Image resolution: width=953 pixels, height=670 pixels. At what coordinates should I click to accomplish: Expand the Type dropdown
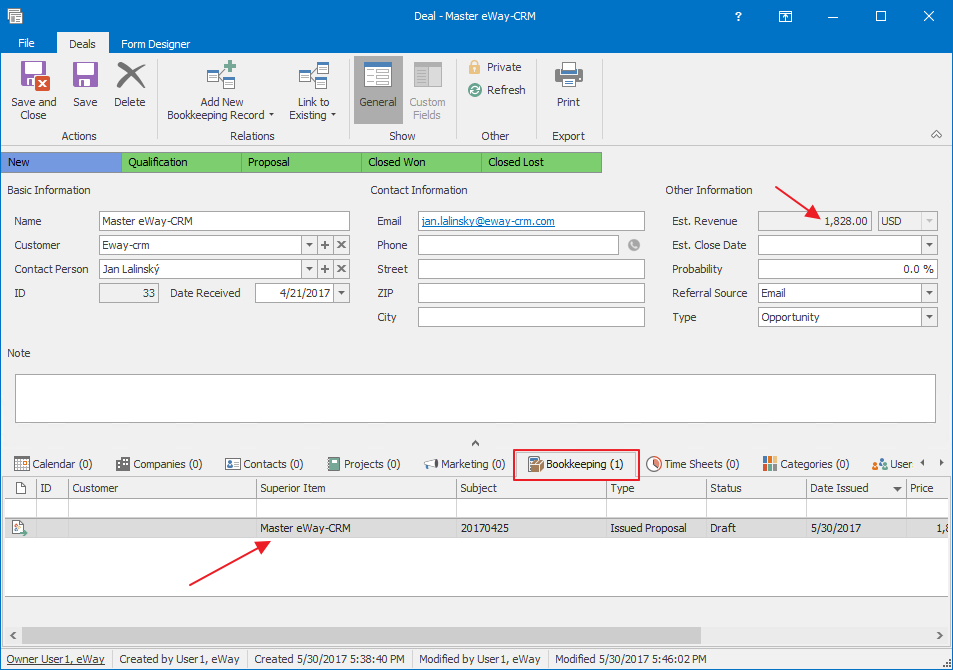coord(929,317)
